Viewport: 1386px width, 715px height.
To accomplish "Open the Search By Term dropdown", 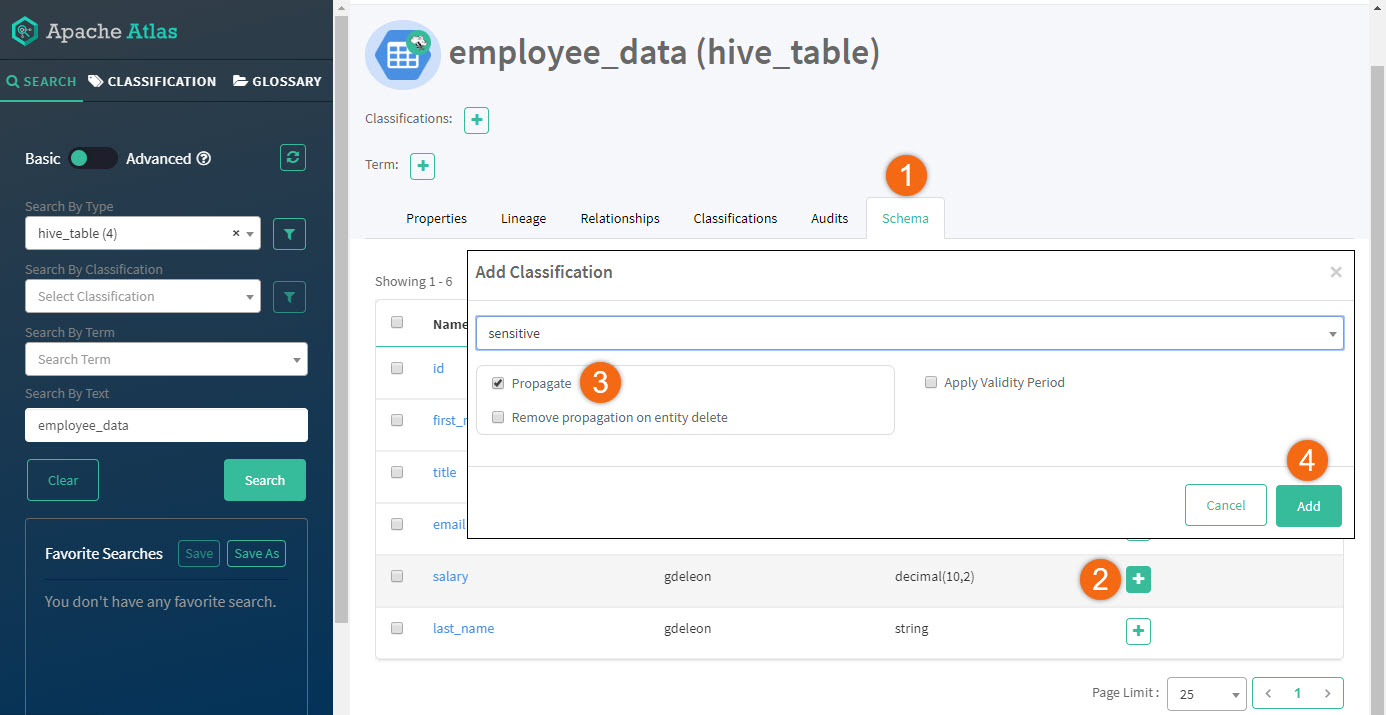I will tap(166, 360).
